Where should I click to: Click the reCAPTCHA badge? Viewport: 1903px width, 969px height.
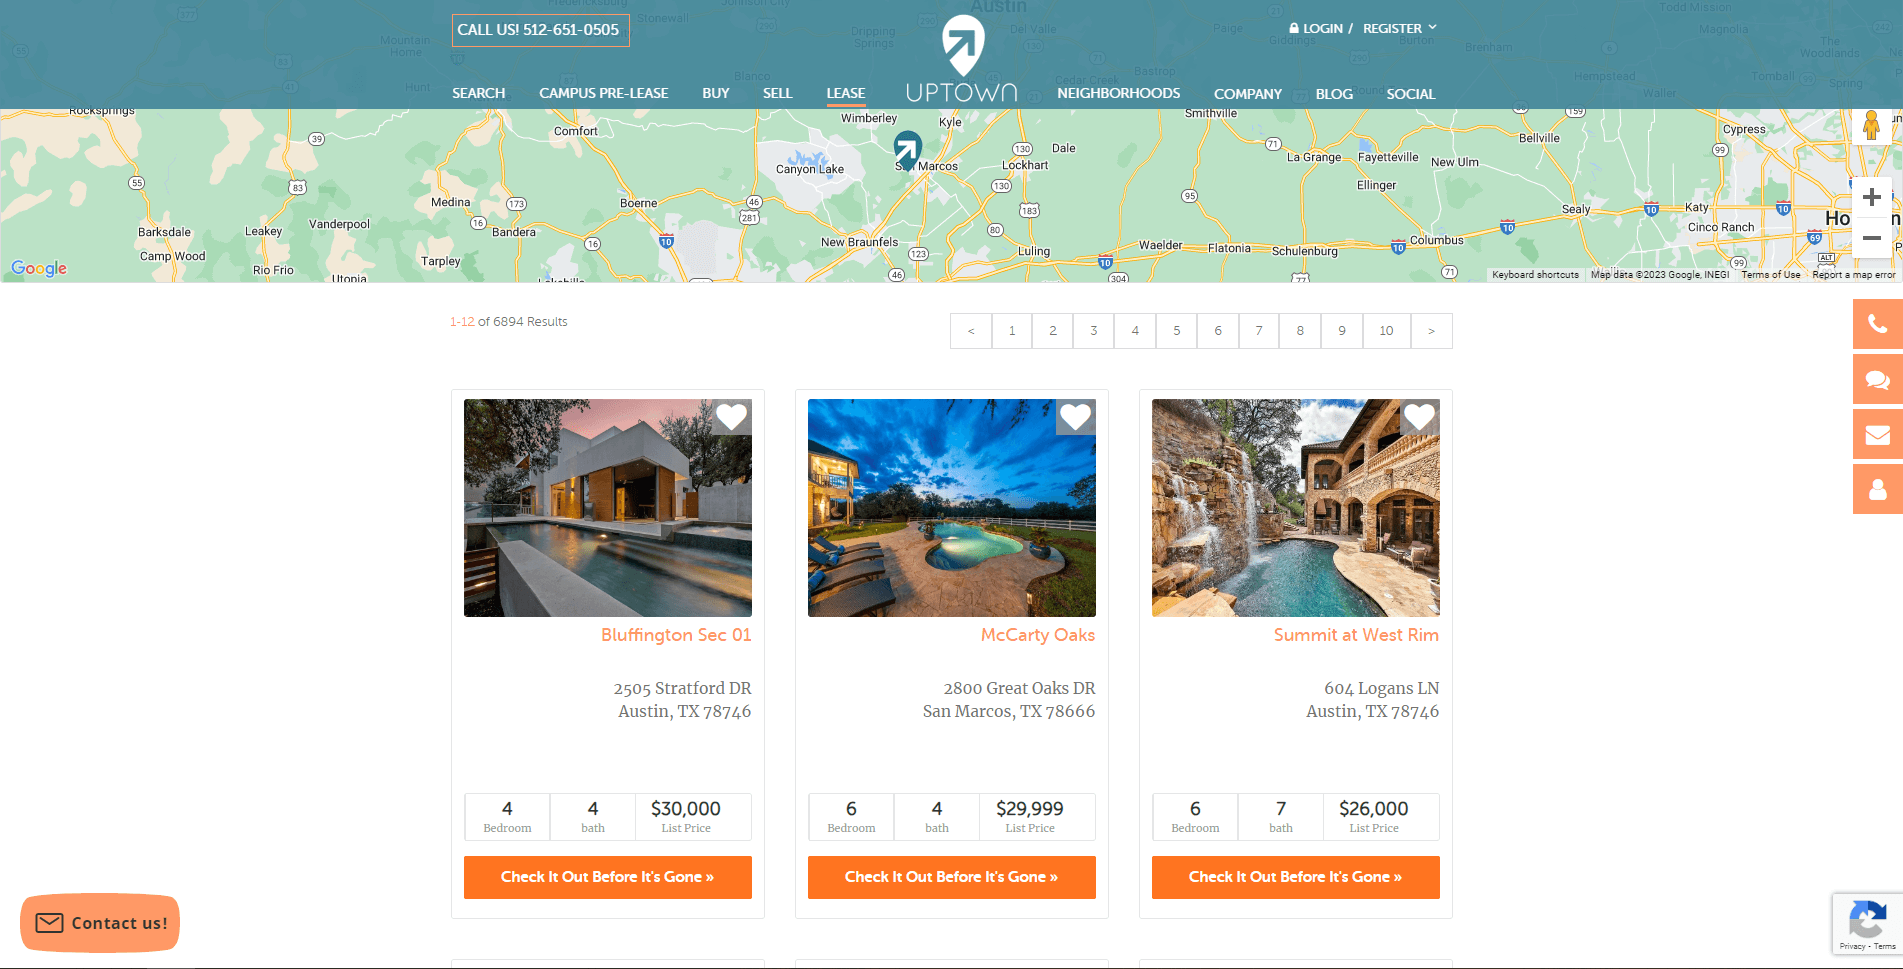click(x=1867, y=924)
